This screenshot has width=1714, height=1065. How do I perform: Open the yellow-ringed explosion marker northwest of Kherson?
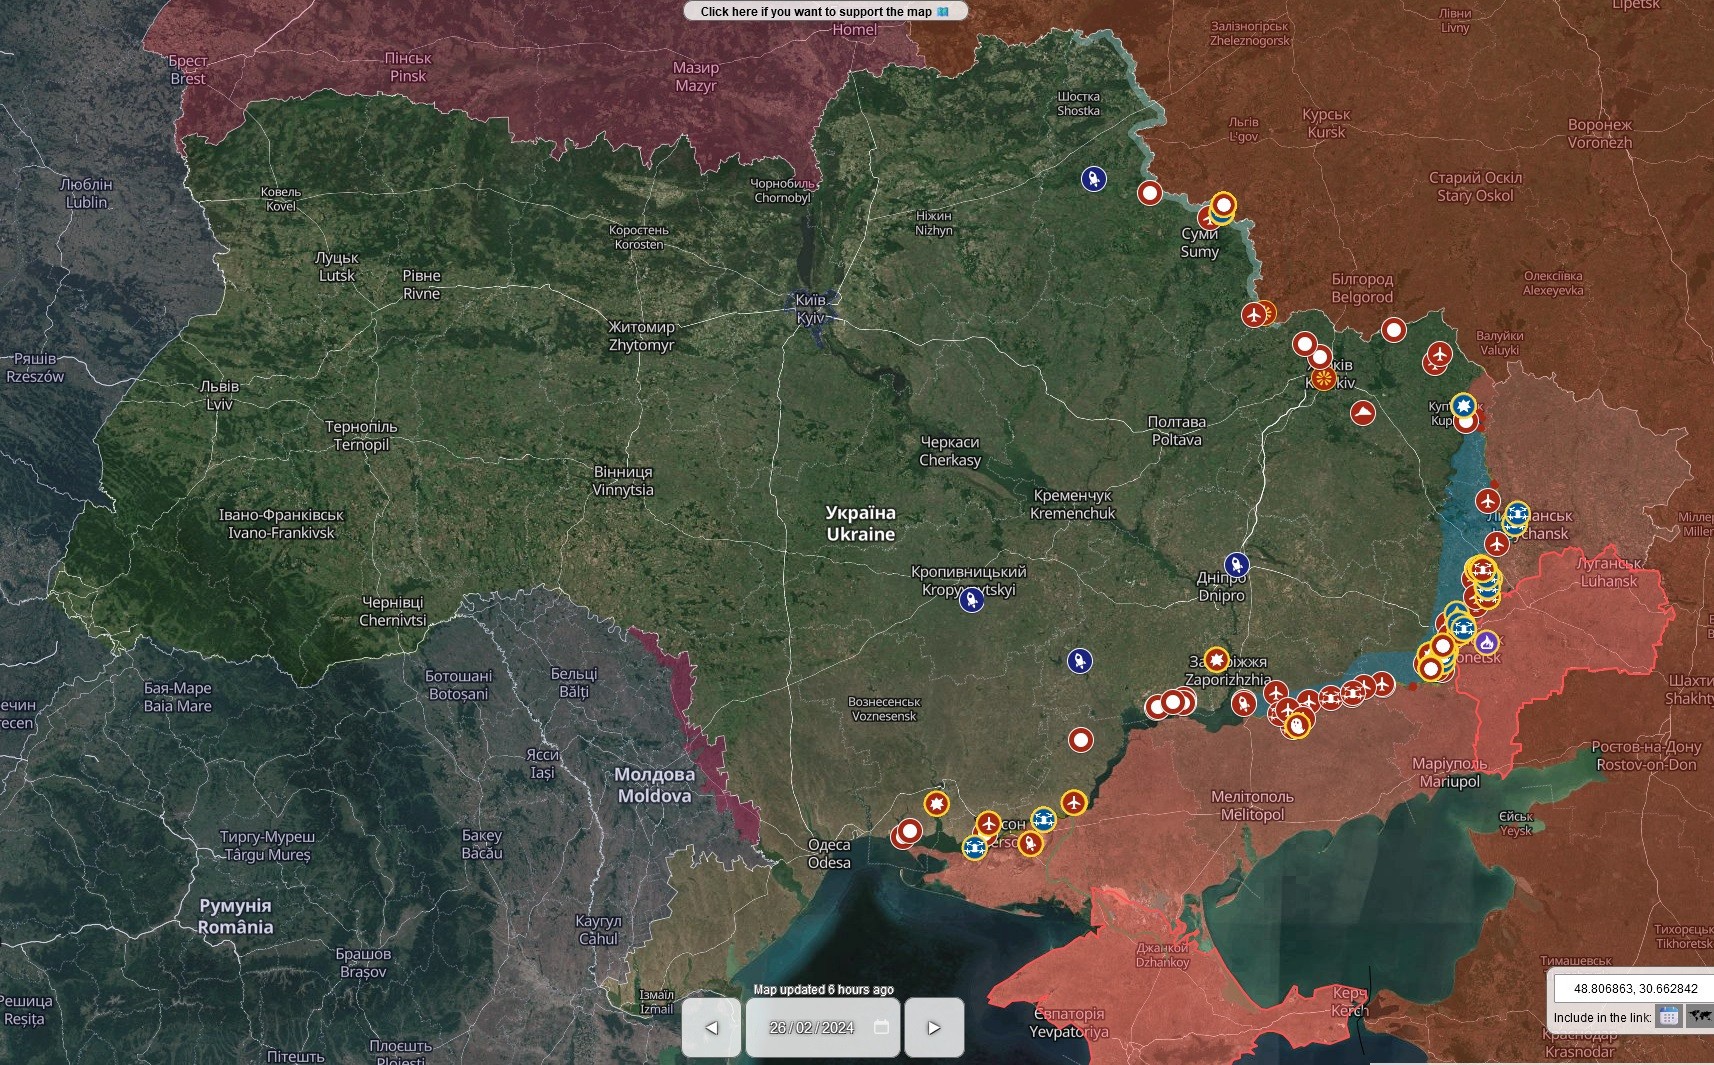click(x=936, y=803)
